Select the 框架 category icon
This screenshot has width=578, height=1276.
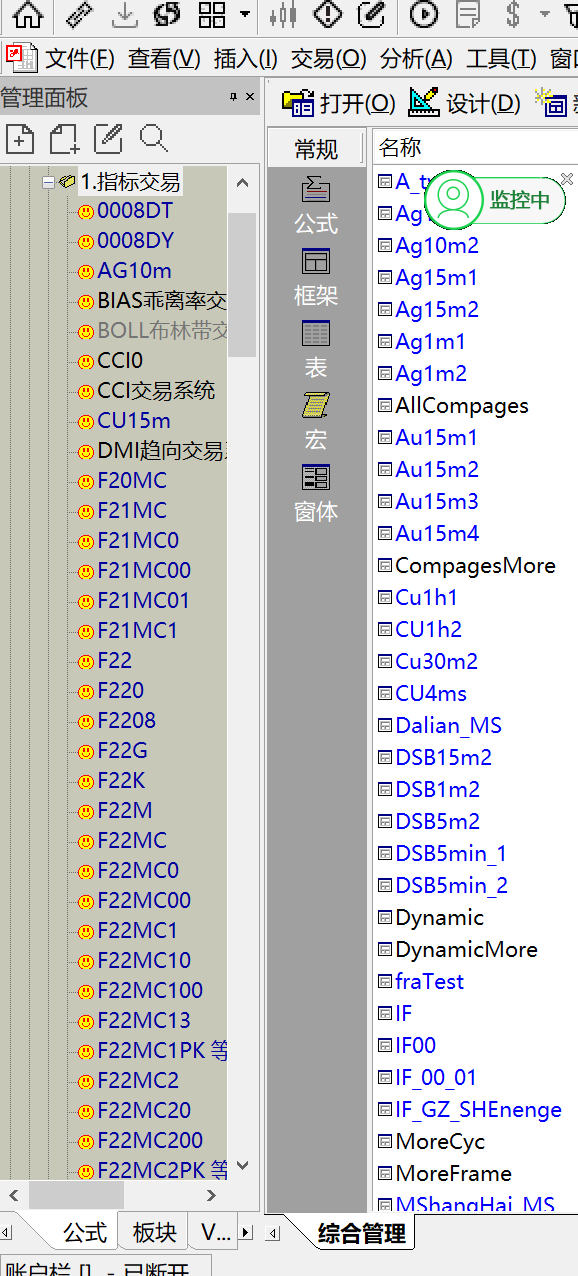pos(316,278)
